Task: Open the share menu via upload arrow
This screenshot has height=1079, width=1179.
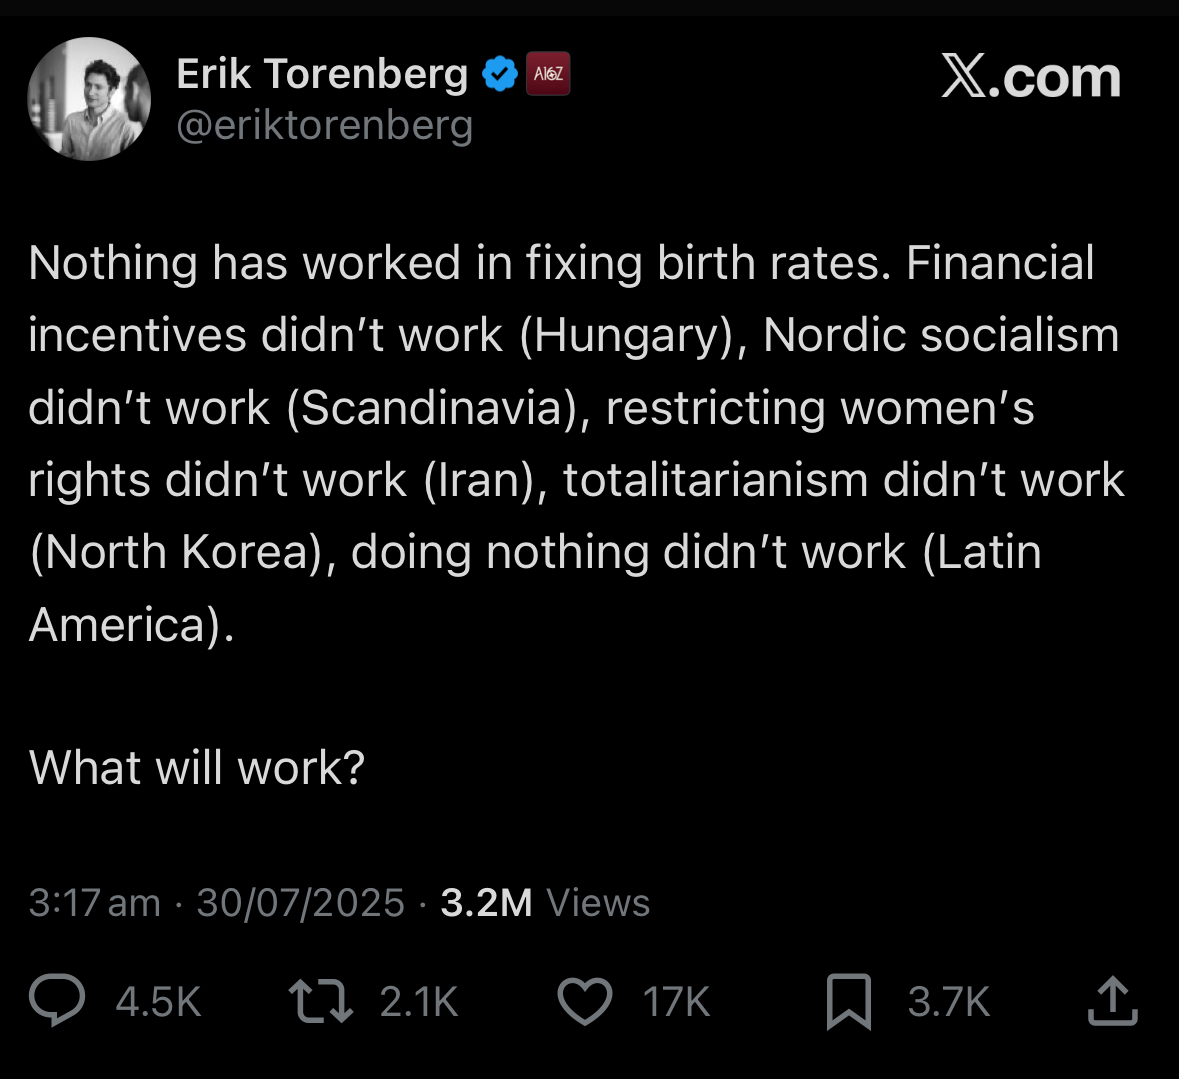Action: coord(1112,1001)
